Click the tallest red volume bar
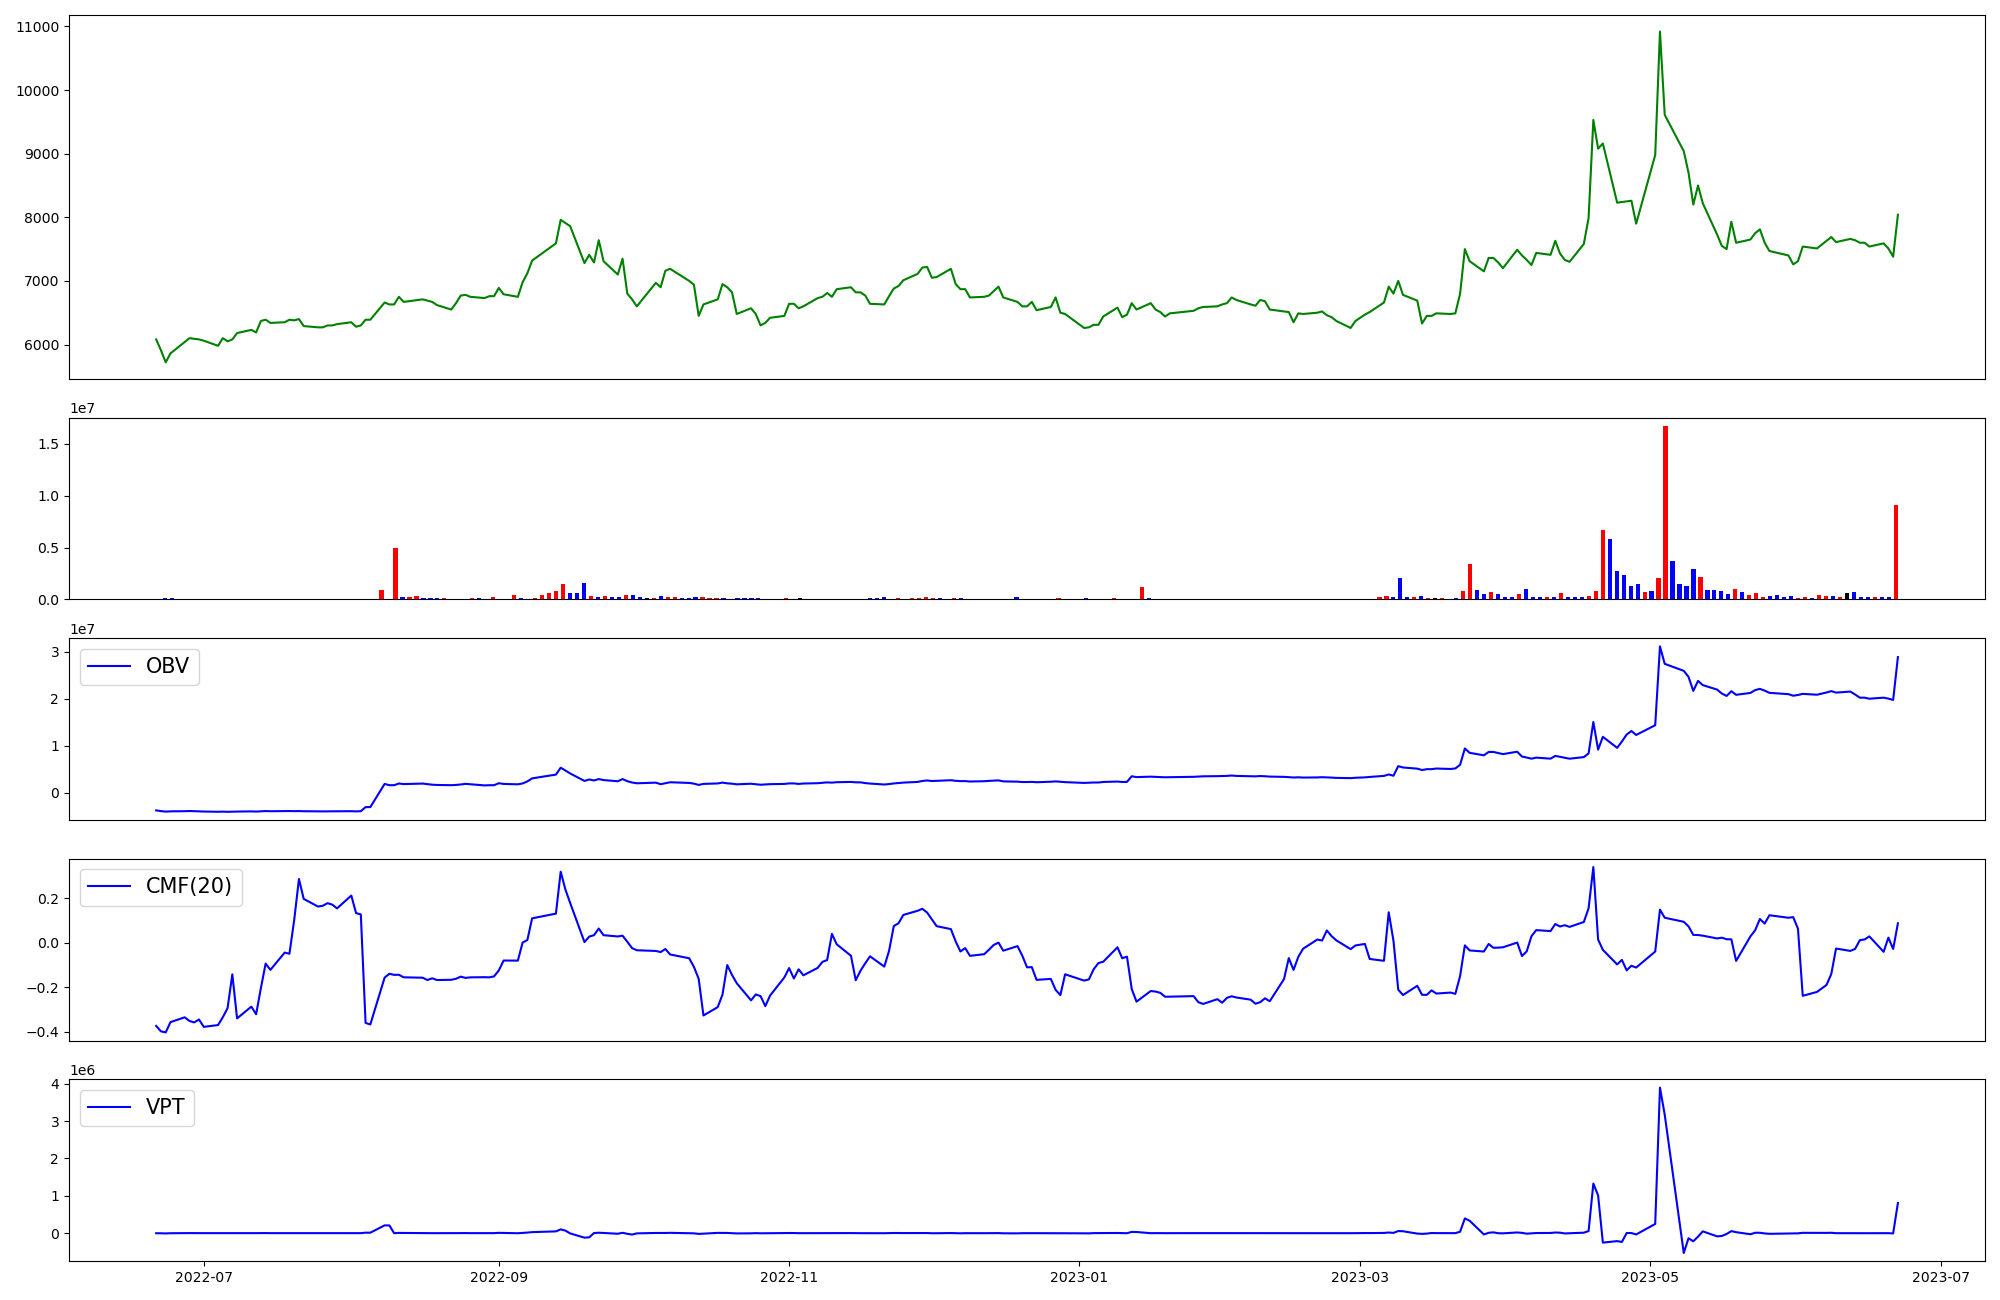2000x1300 pixels. pos(1665,510)
